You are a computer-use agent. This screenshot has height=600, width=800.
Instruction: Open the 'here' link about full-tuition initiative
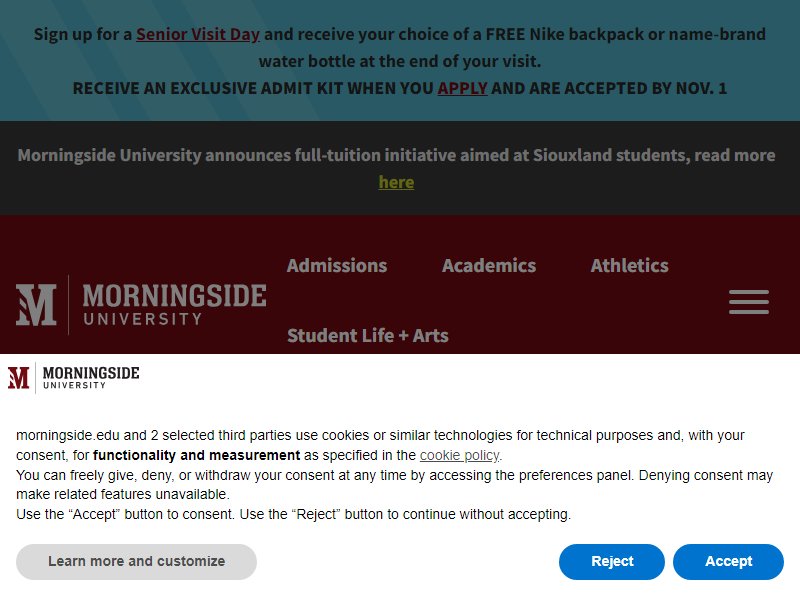tap(396, 182)
